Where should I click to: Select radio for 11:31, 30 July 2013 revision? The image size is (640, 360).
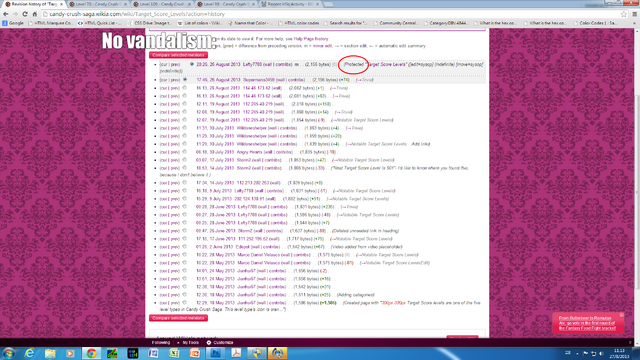(184, 127)
